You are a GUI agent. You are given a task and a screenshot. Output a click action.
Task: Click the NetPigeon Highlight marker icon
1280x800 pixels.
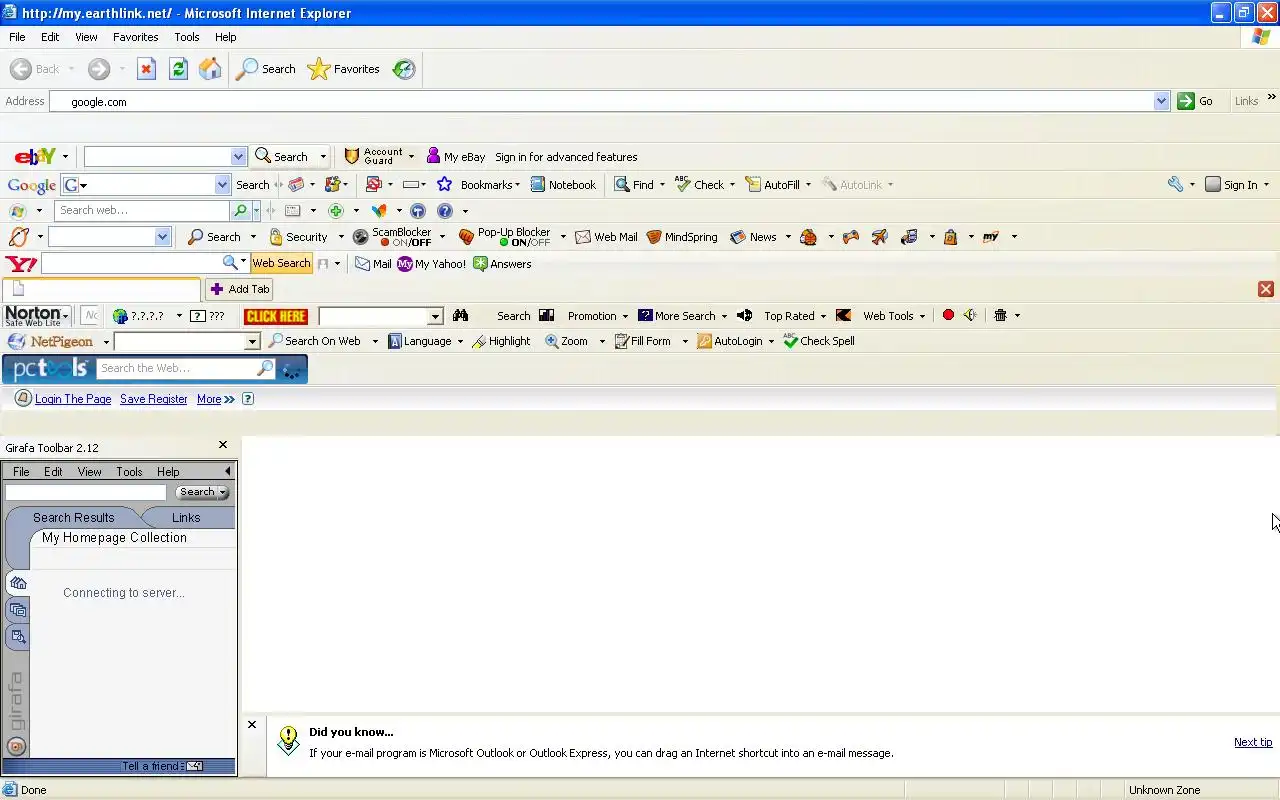479,341
